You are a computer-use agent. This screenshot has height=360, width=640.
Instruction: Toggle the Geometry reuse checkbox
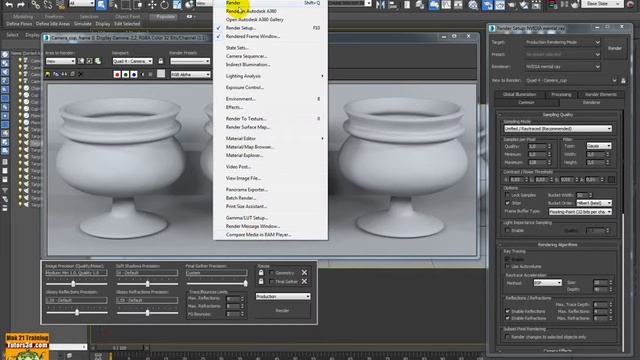click(x=272, y=273)
